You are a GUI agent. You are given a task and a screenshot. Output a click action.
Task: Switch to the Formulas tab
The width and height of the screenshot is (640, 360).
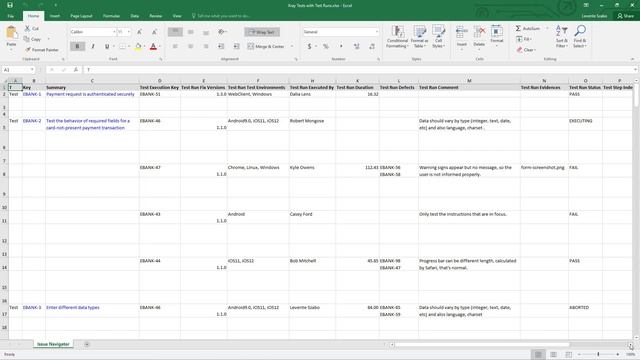[111, 16]
